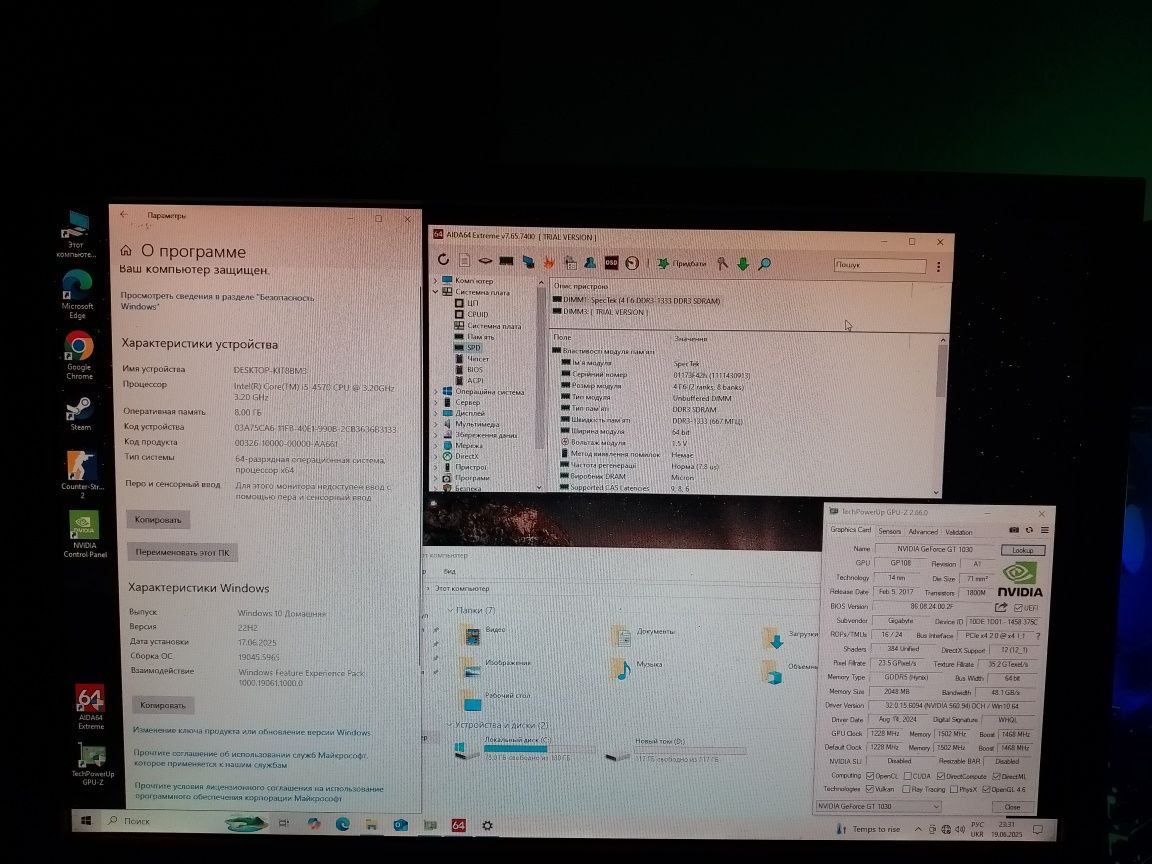Viewport: 1152px width, 864px height.
Task: Expand the Мультимедіа tree node
Action: [436, 424]
